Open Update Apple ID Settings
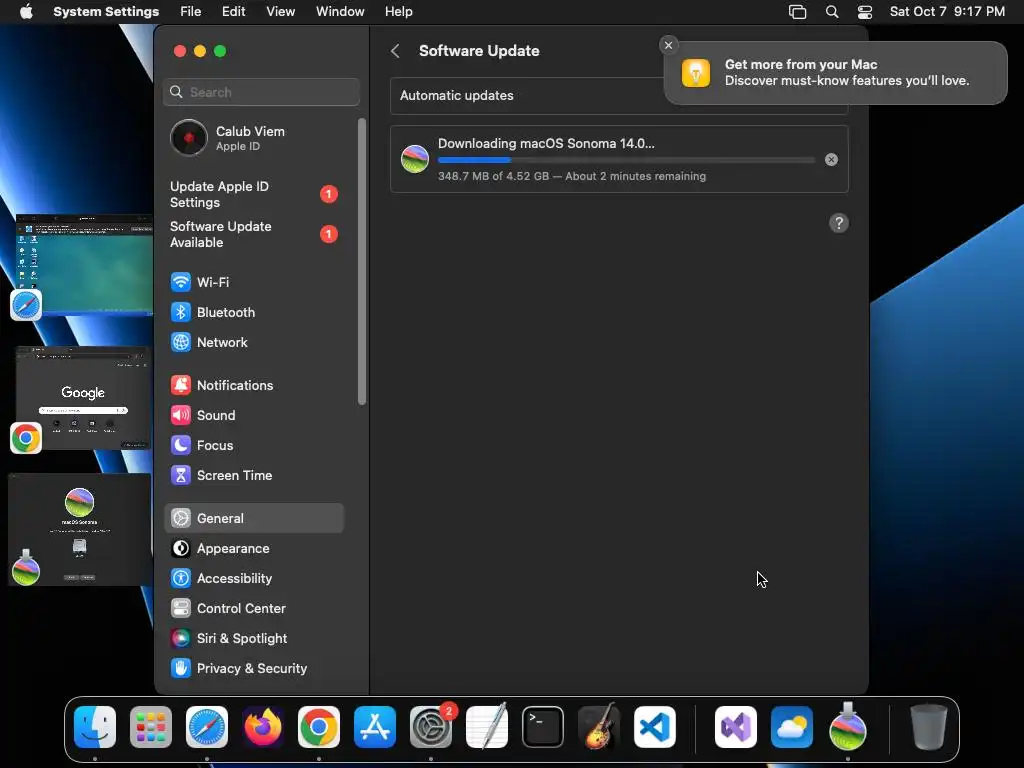This screenshot has width=1024, height=768. 253,195
